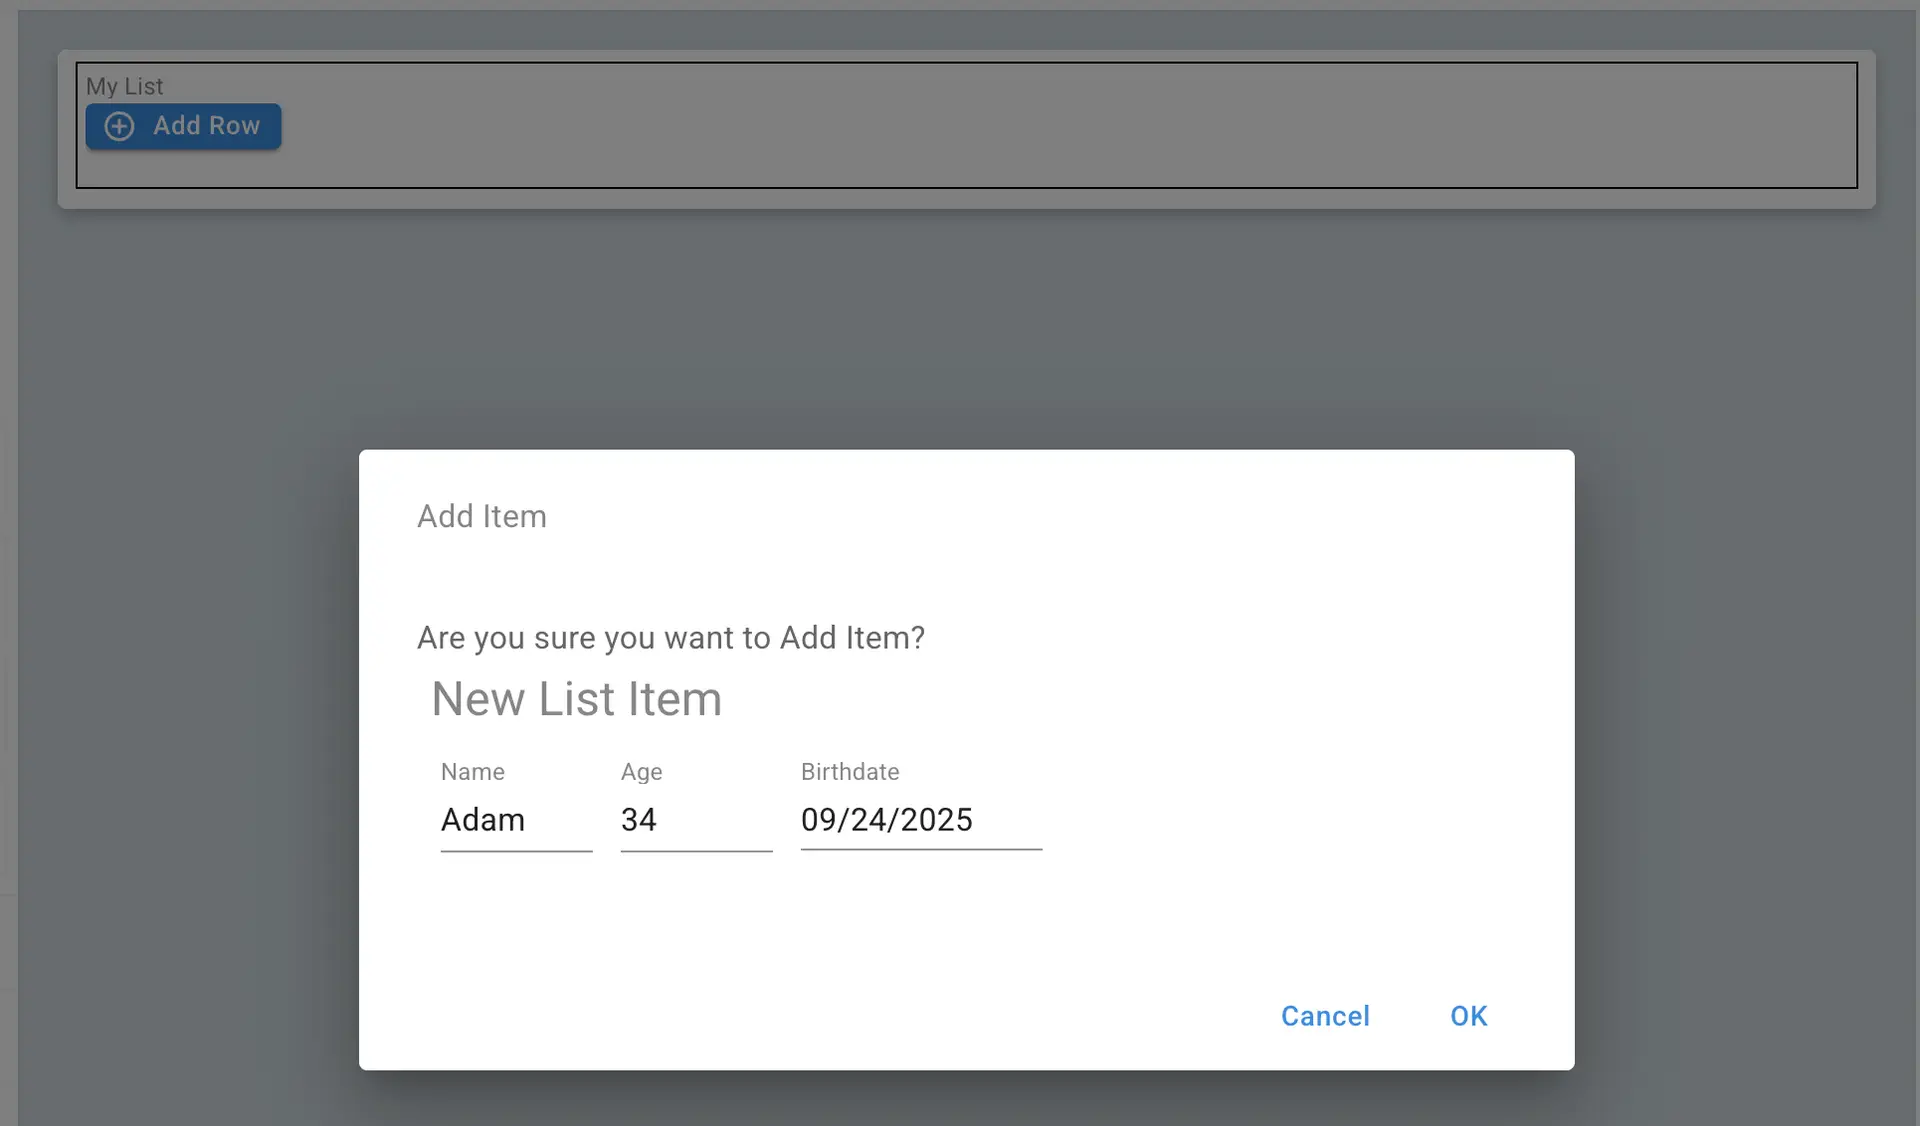The width and height of the screenshot is (1920, 1126).
Task: Click the underline beneath the Birthdate value
Action: [x=920, y=849]
